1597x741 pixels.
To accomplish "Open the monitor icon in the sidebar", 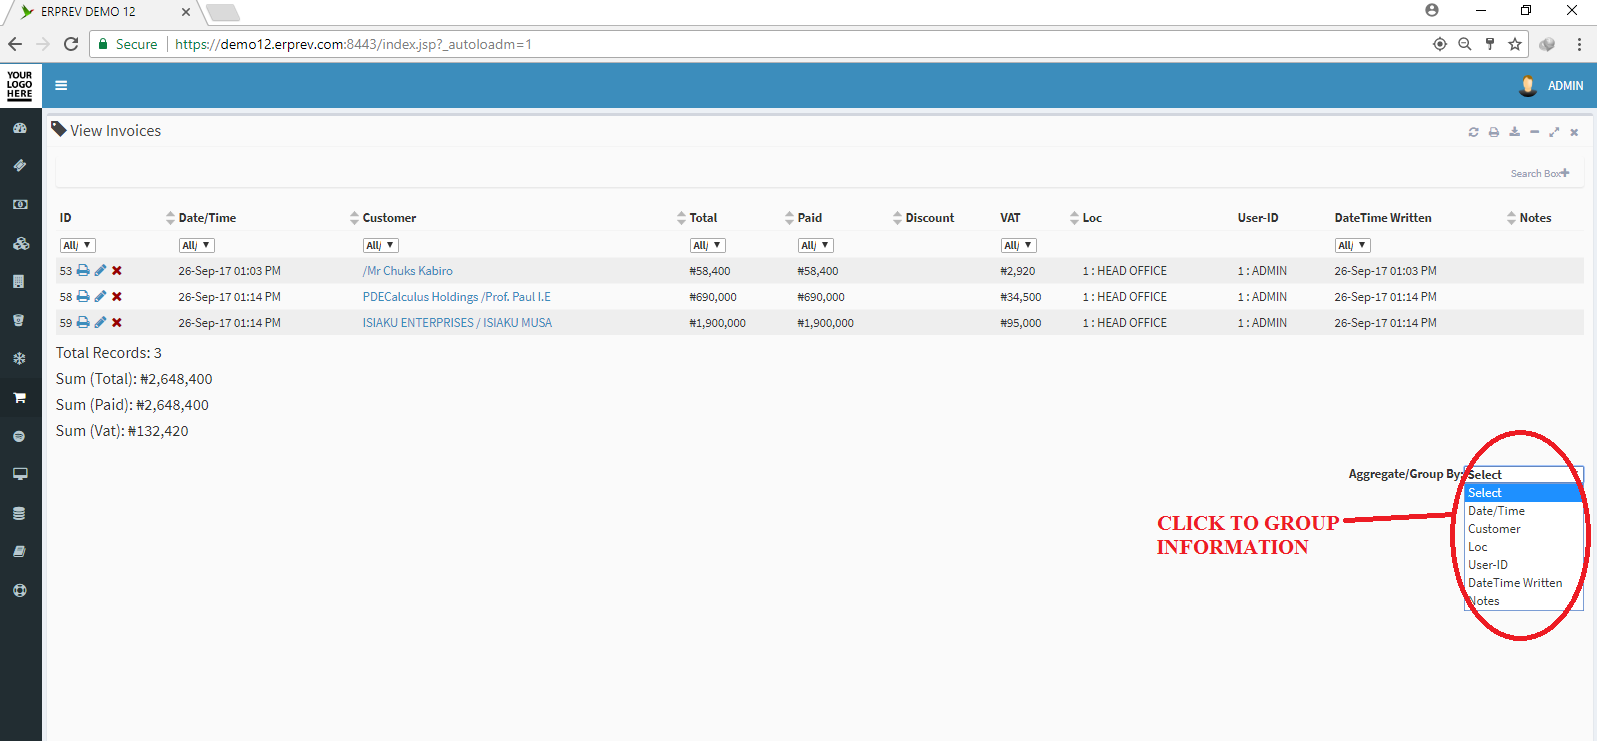I will (x=19, y=474).
